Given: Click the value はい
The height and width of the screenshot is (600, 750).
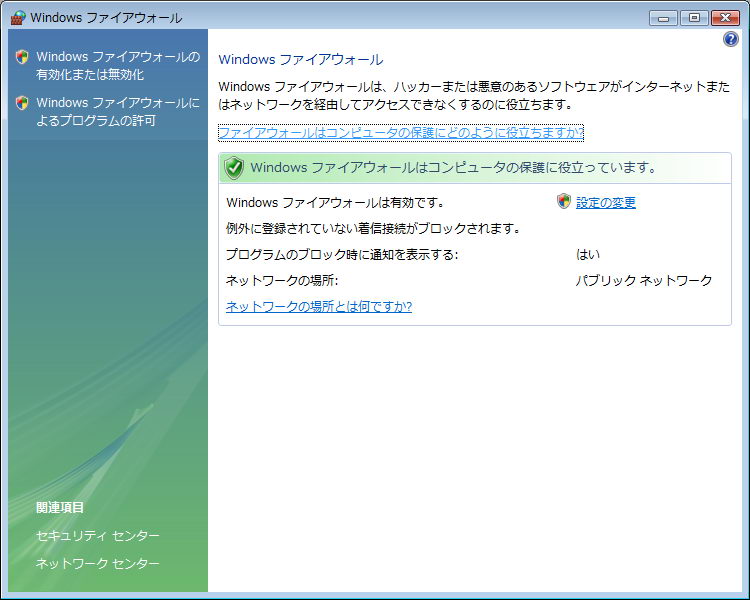Looking at the screenshot, I should [588, 255].
